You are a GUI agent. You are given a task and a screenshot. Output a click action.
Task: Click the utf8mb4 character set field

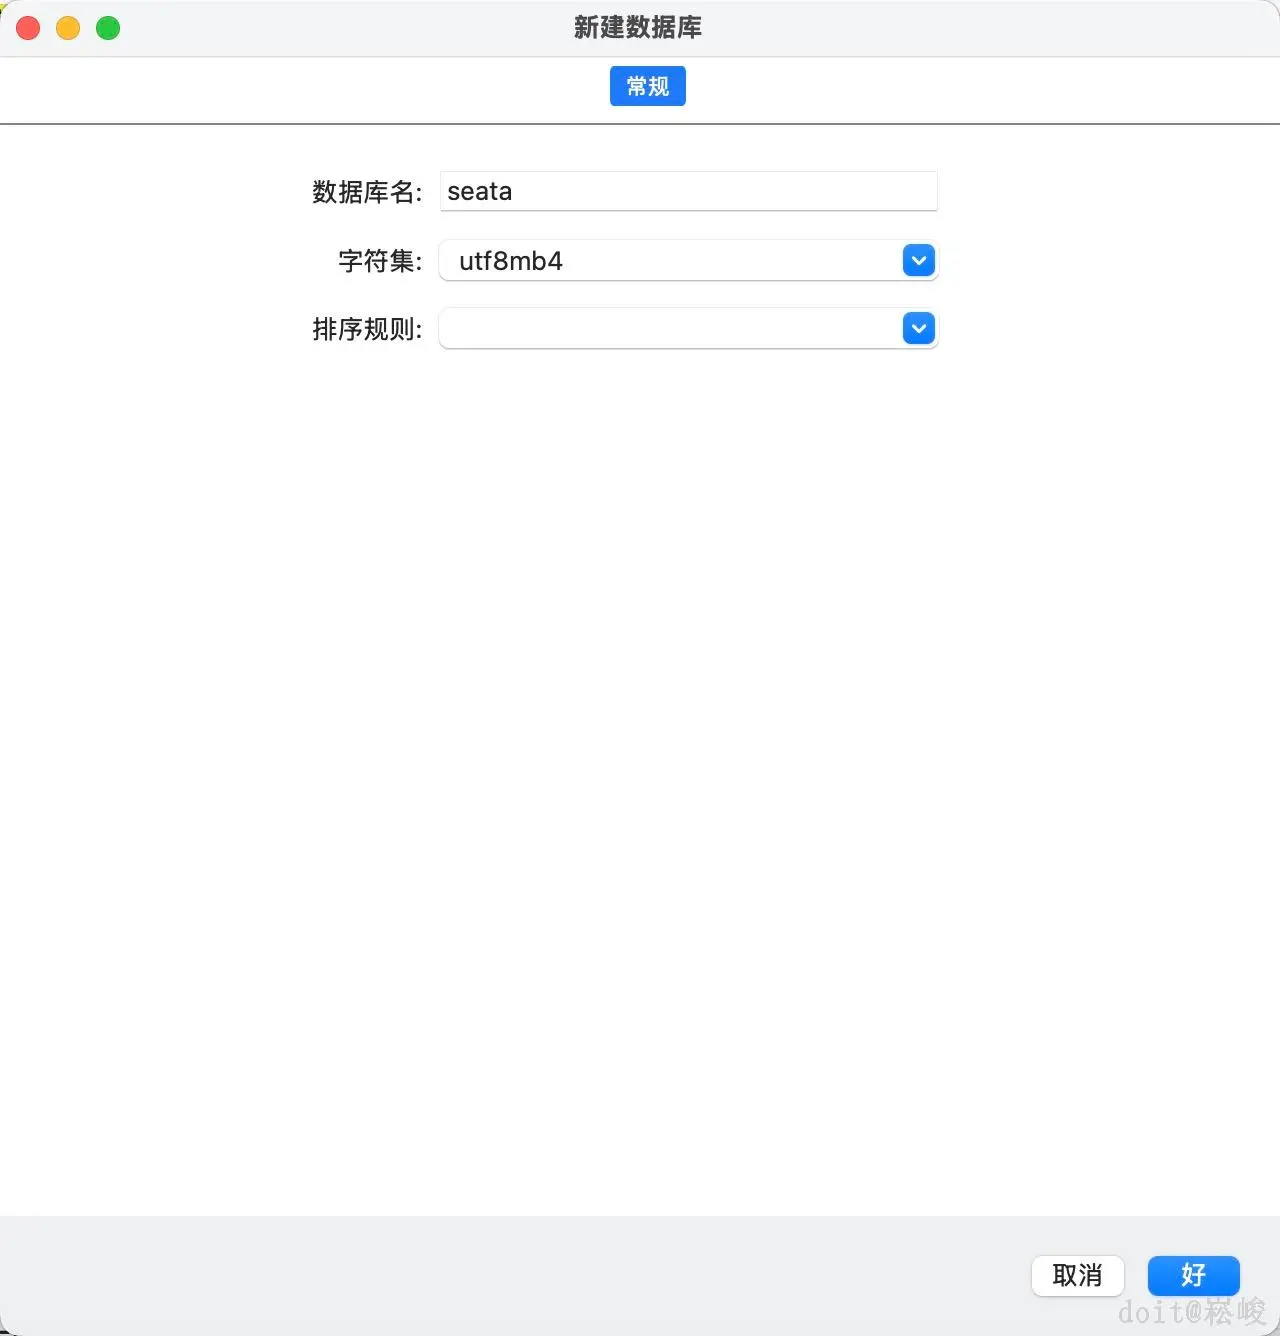click(670, 260)
